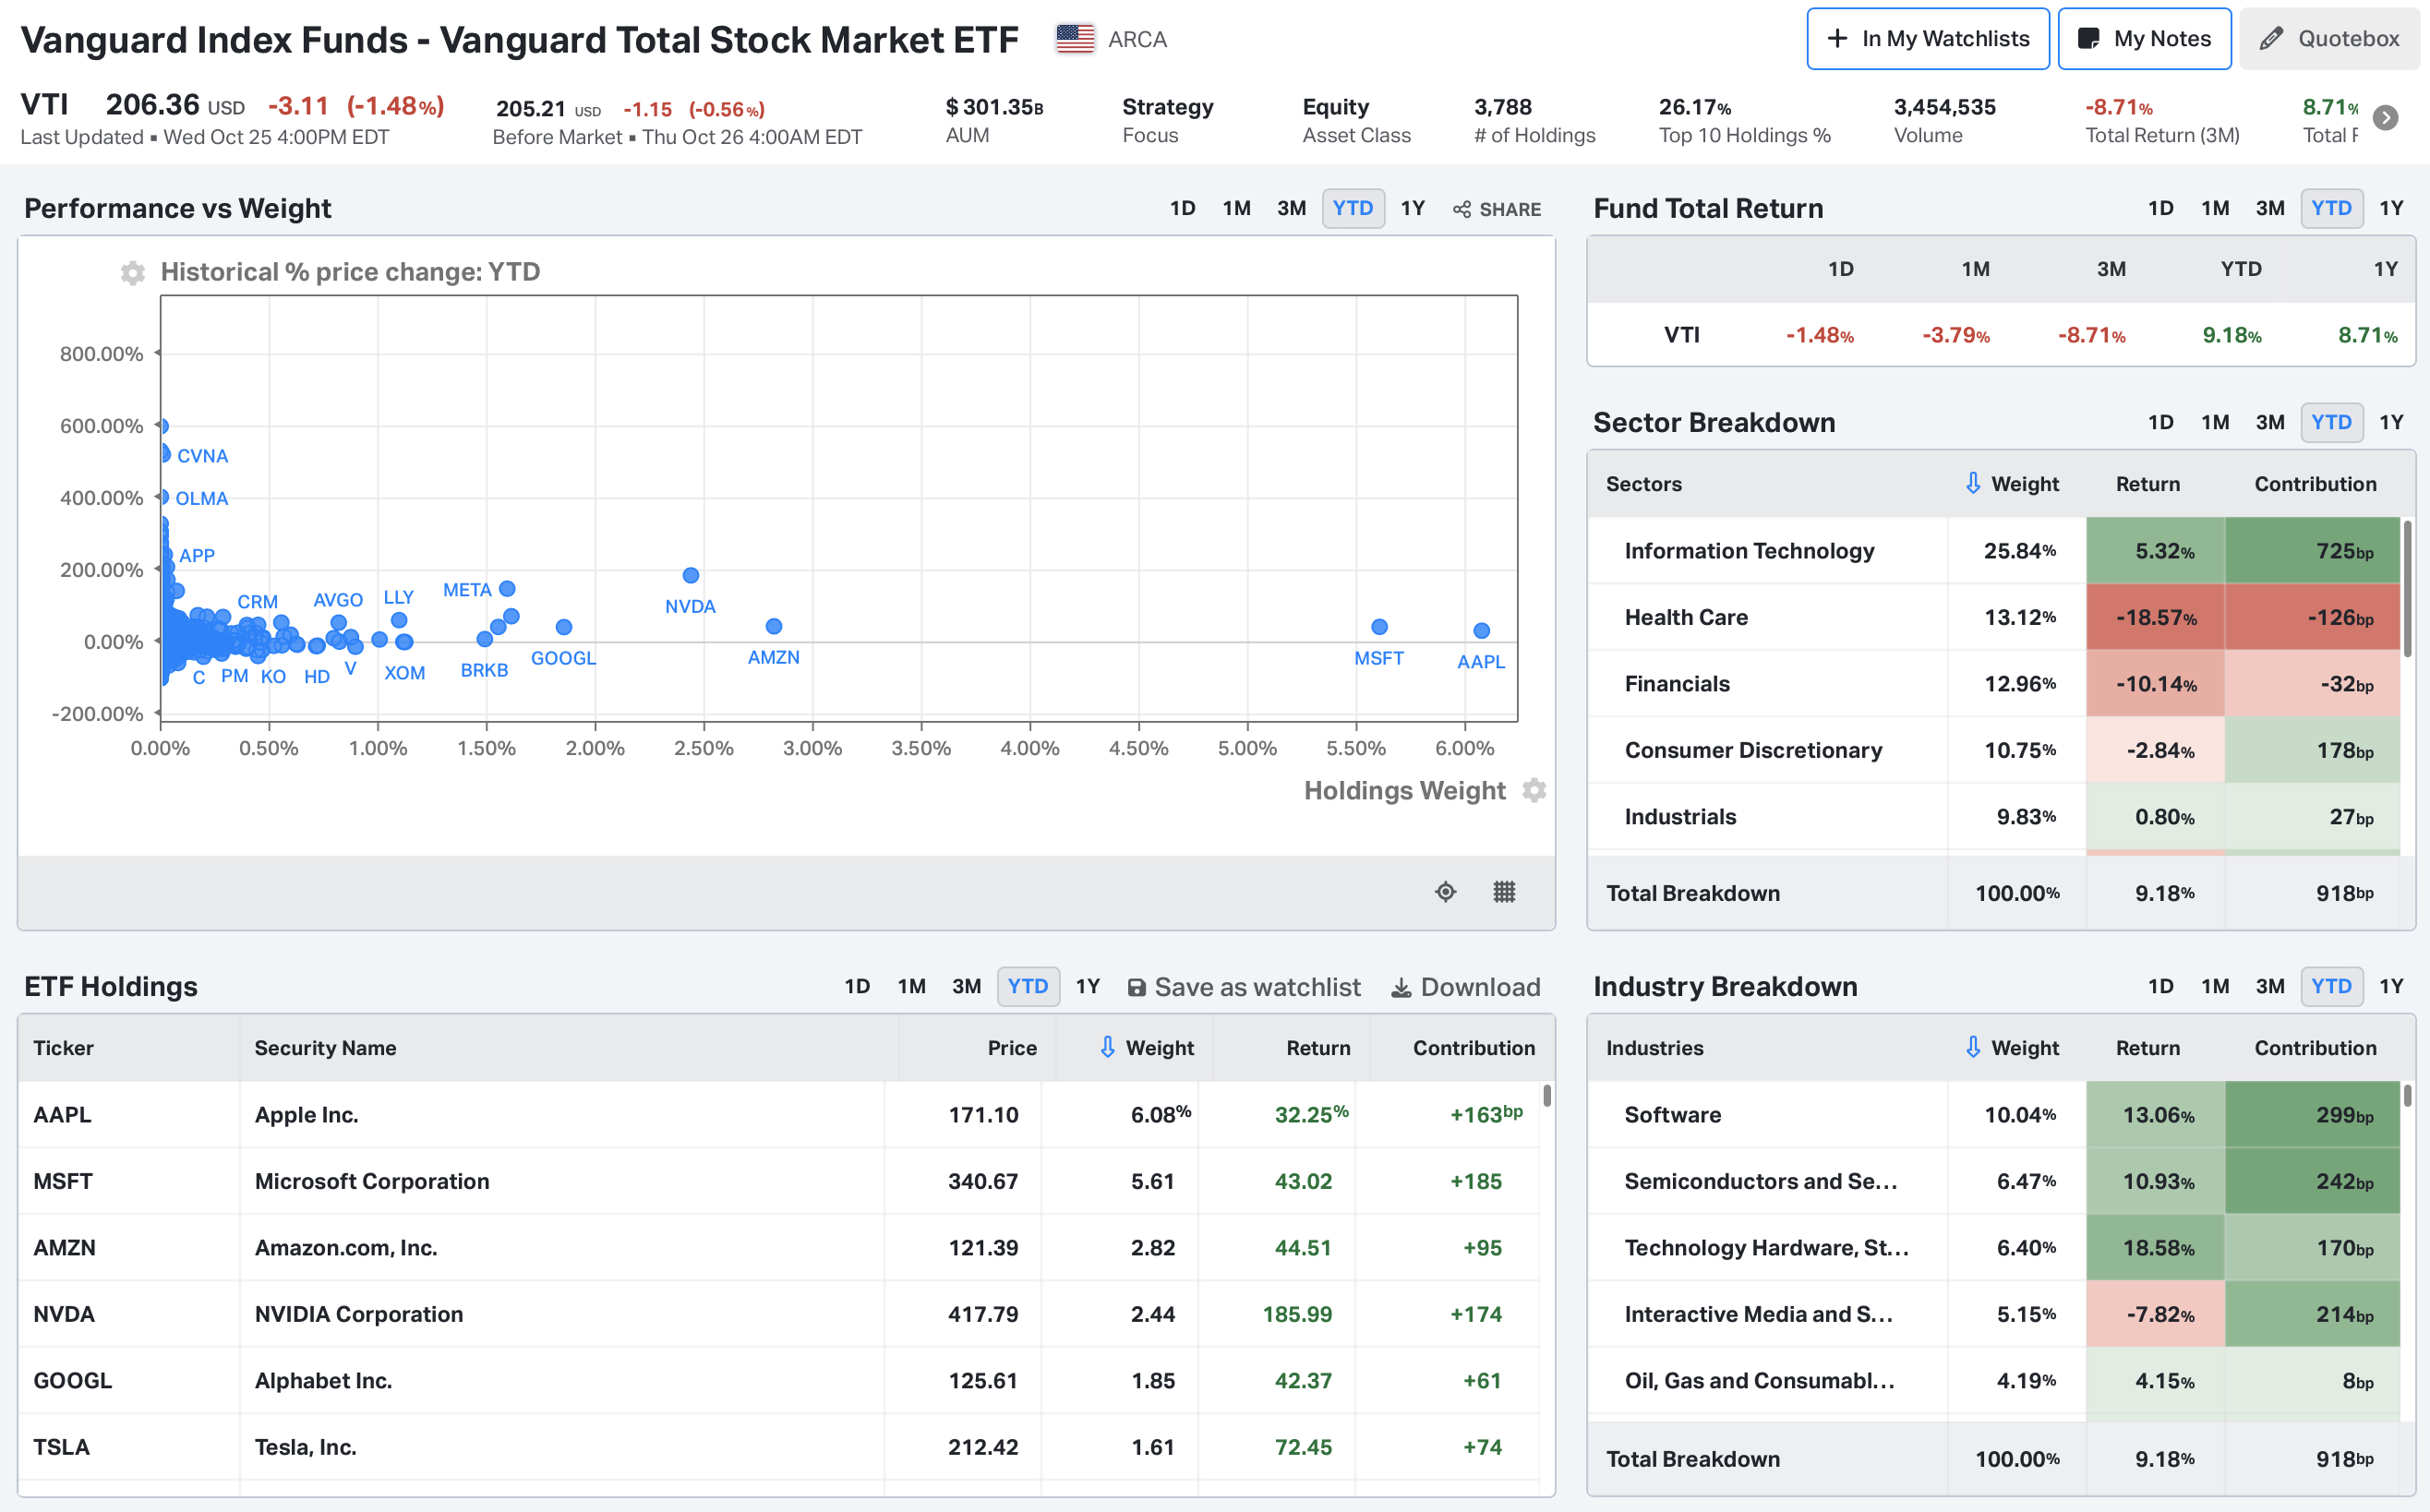
Task: Click the grid table view icon below chart
Action: (x=1504, y=891)
